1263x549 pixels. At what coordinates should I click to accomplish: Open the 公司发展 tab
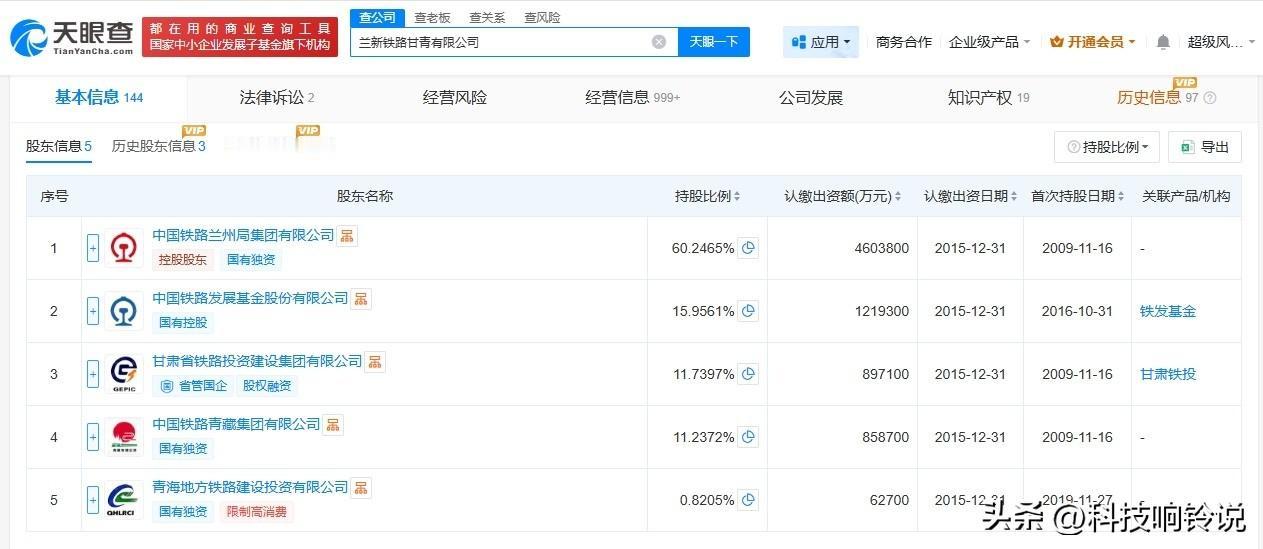pyautogui.click(x=811, y=97)
